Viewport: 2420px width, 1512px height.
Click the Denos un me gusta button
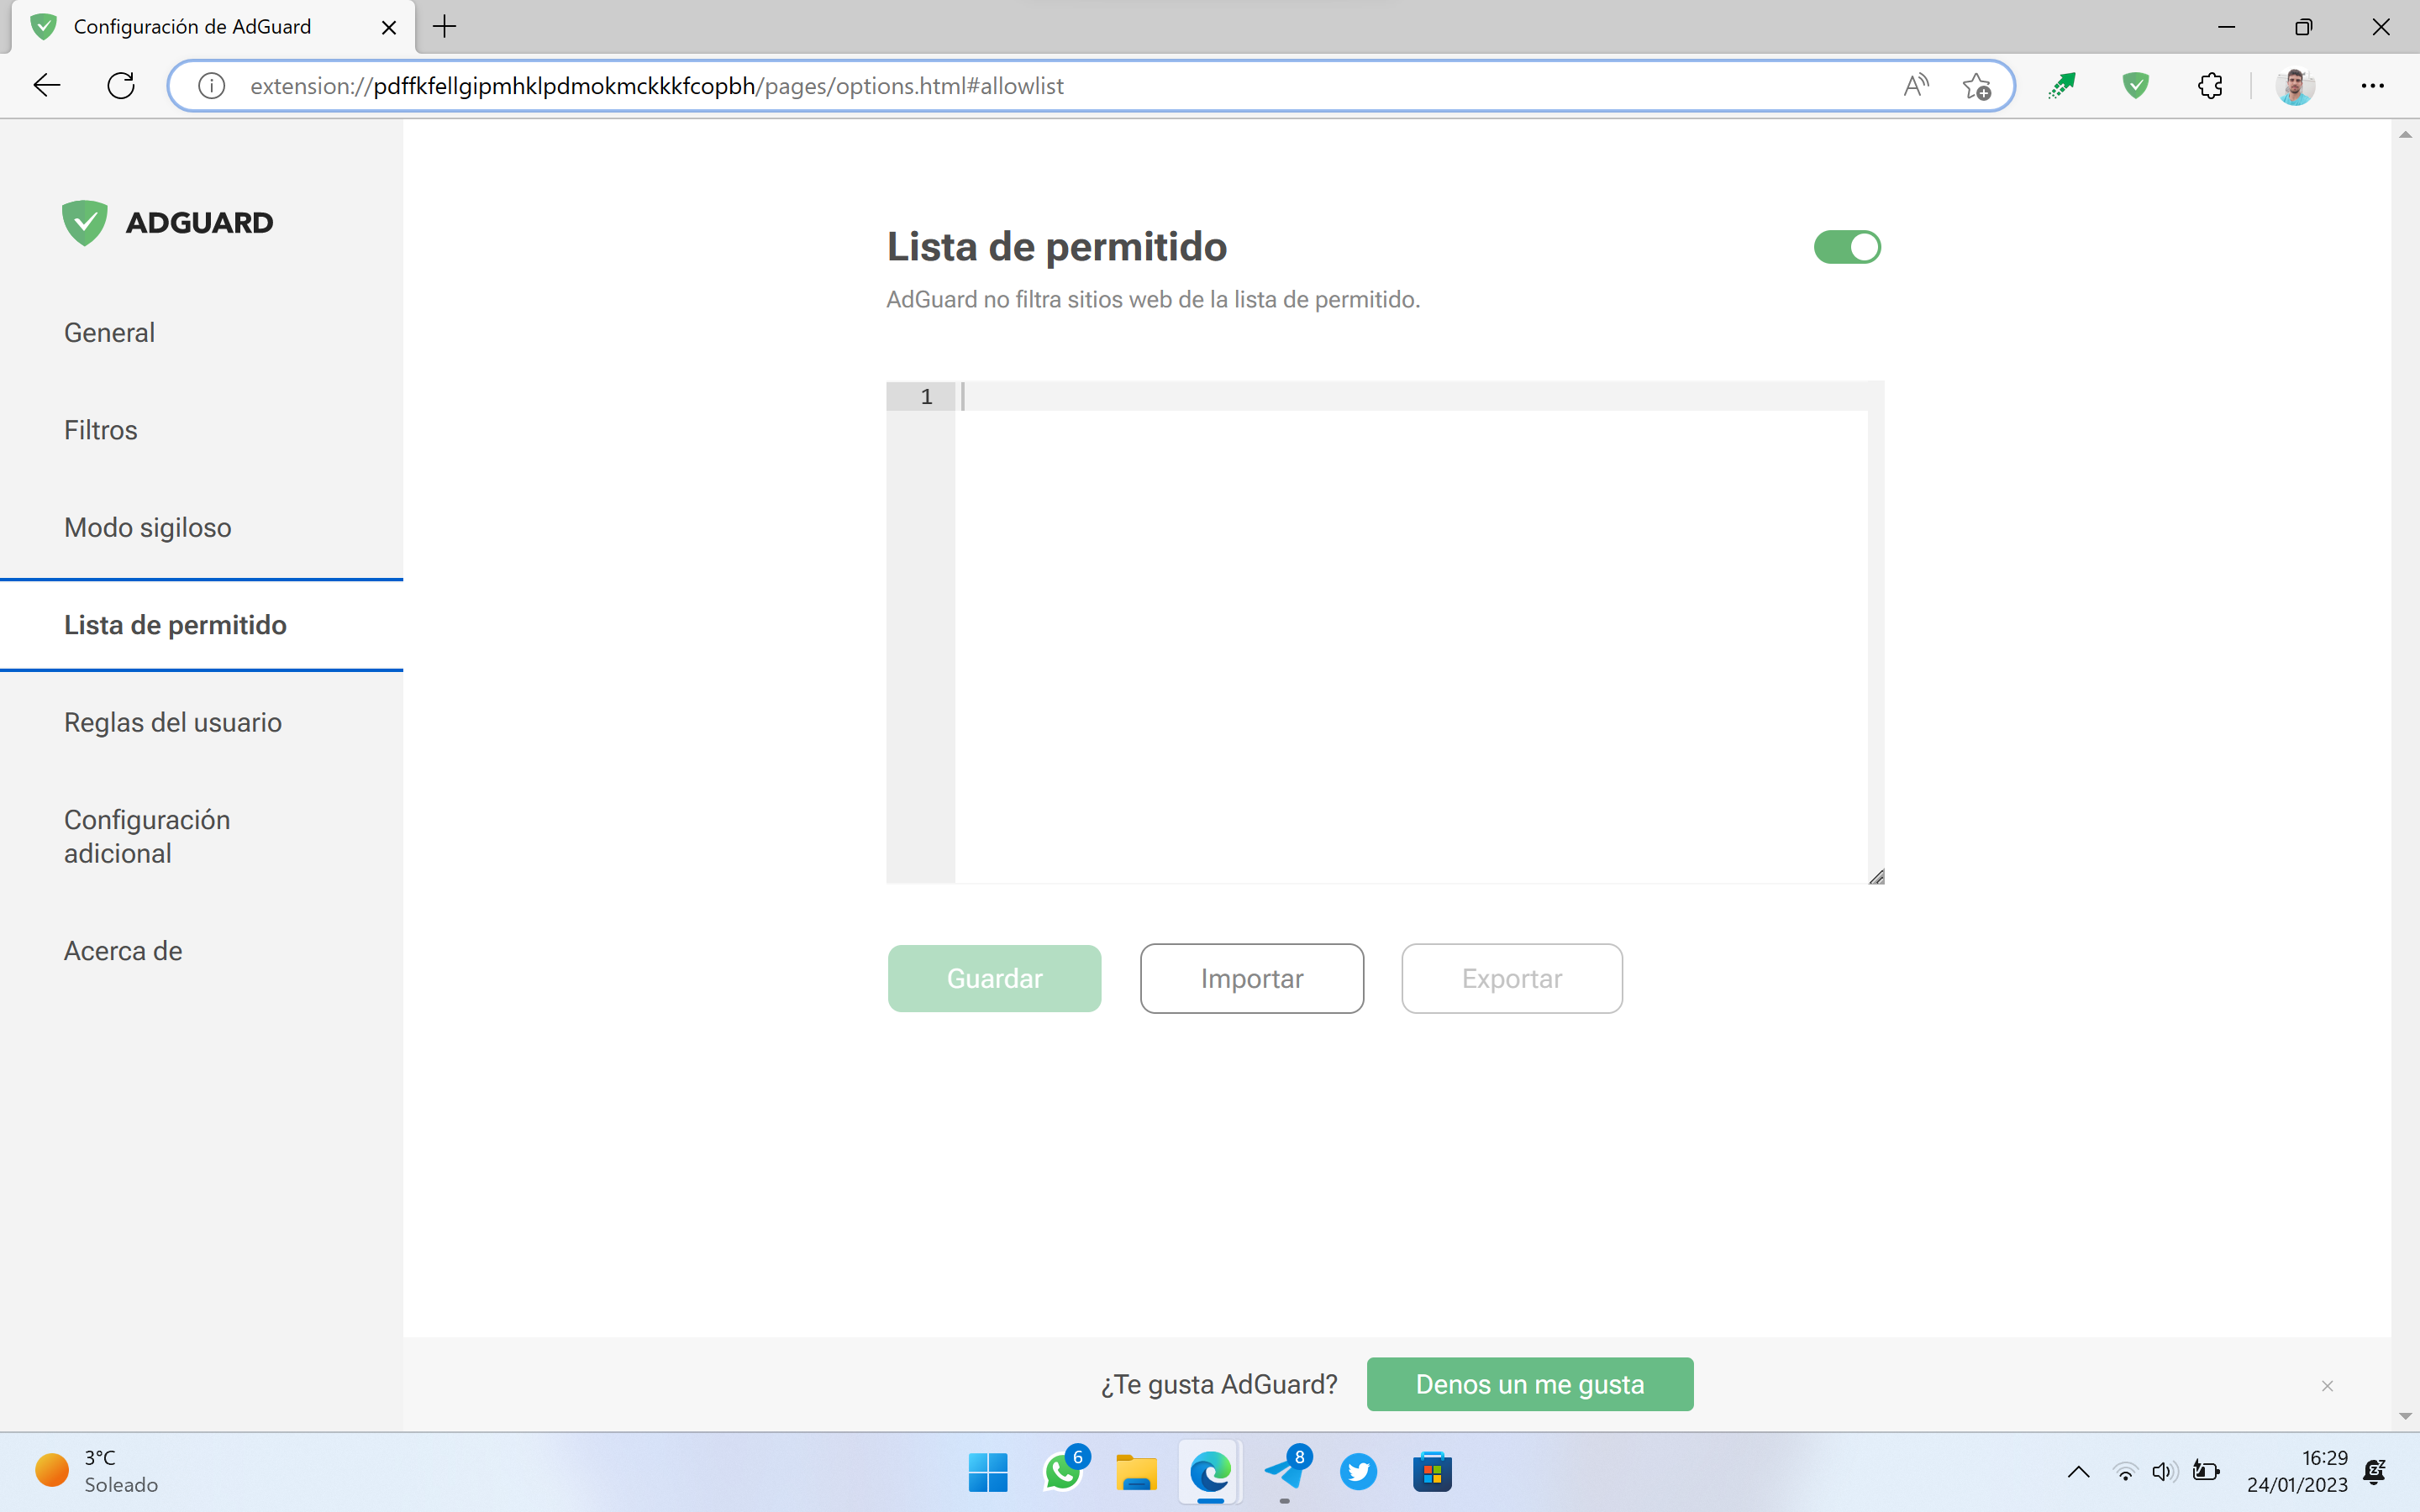(x=1530, y=1384)
